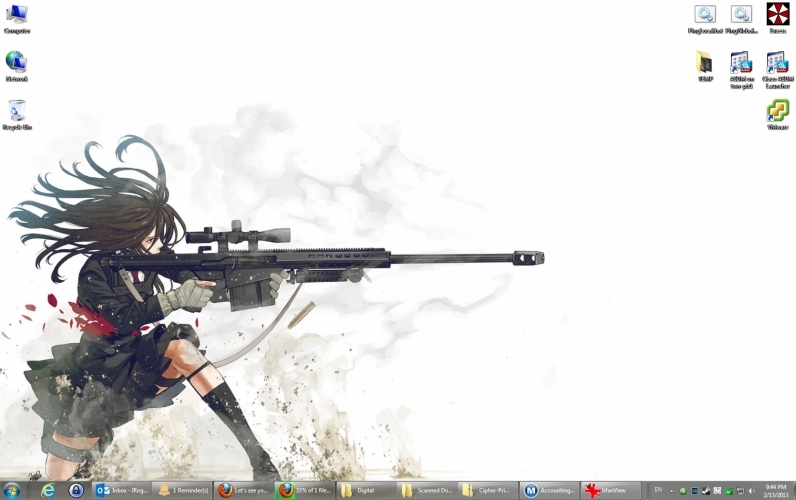Viewport: 796px width, 500px height.
Task: Open the Computer desktop icon
Action: pos(17,19)
